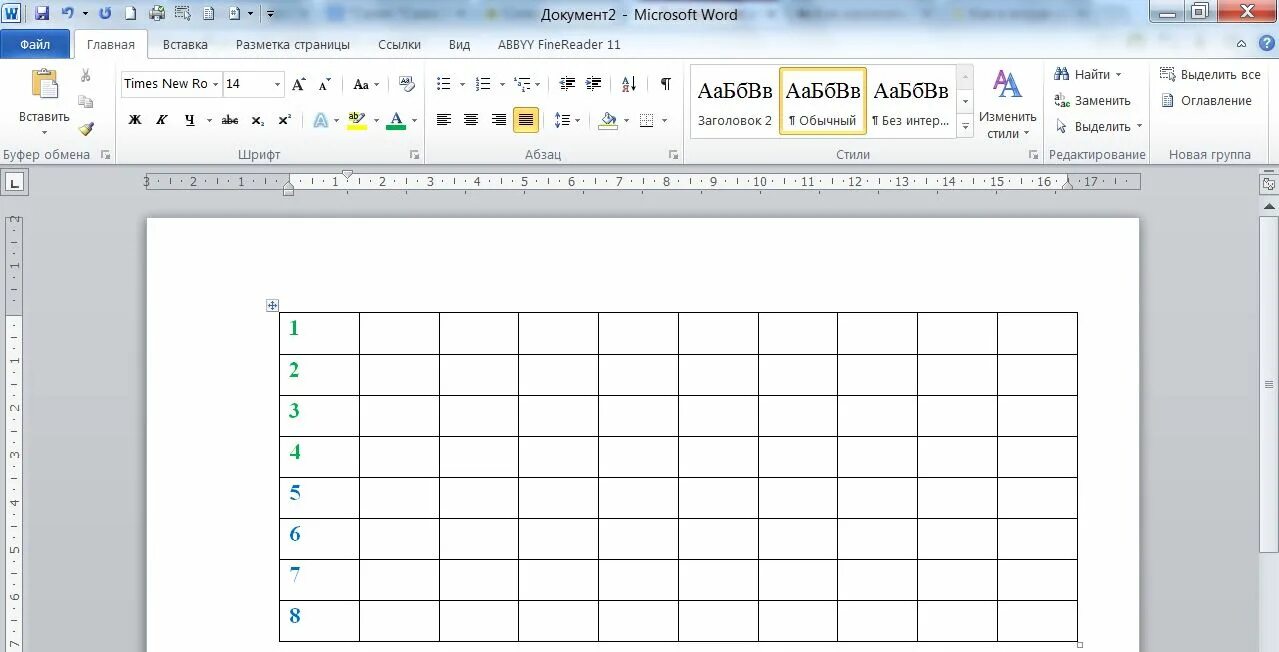Open the Шрифт dialog launcher

[414, 155]
